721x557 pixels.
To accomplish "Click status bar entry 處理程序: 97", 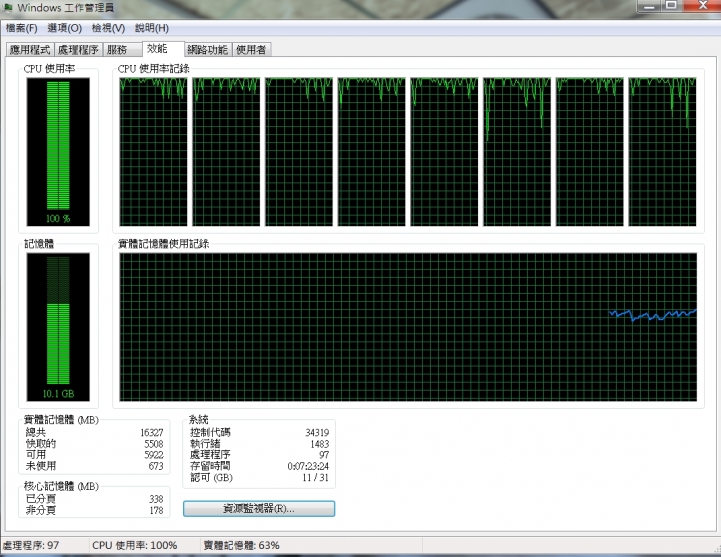I will pyautogui.click(x=31, y=546).
